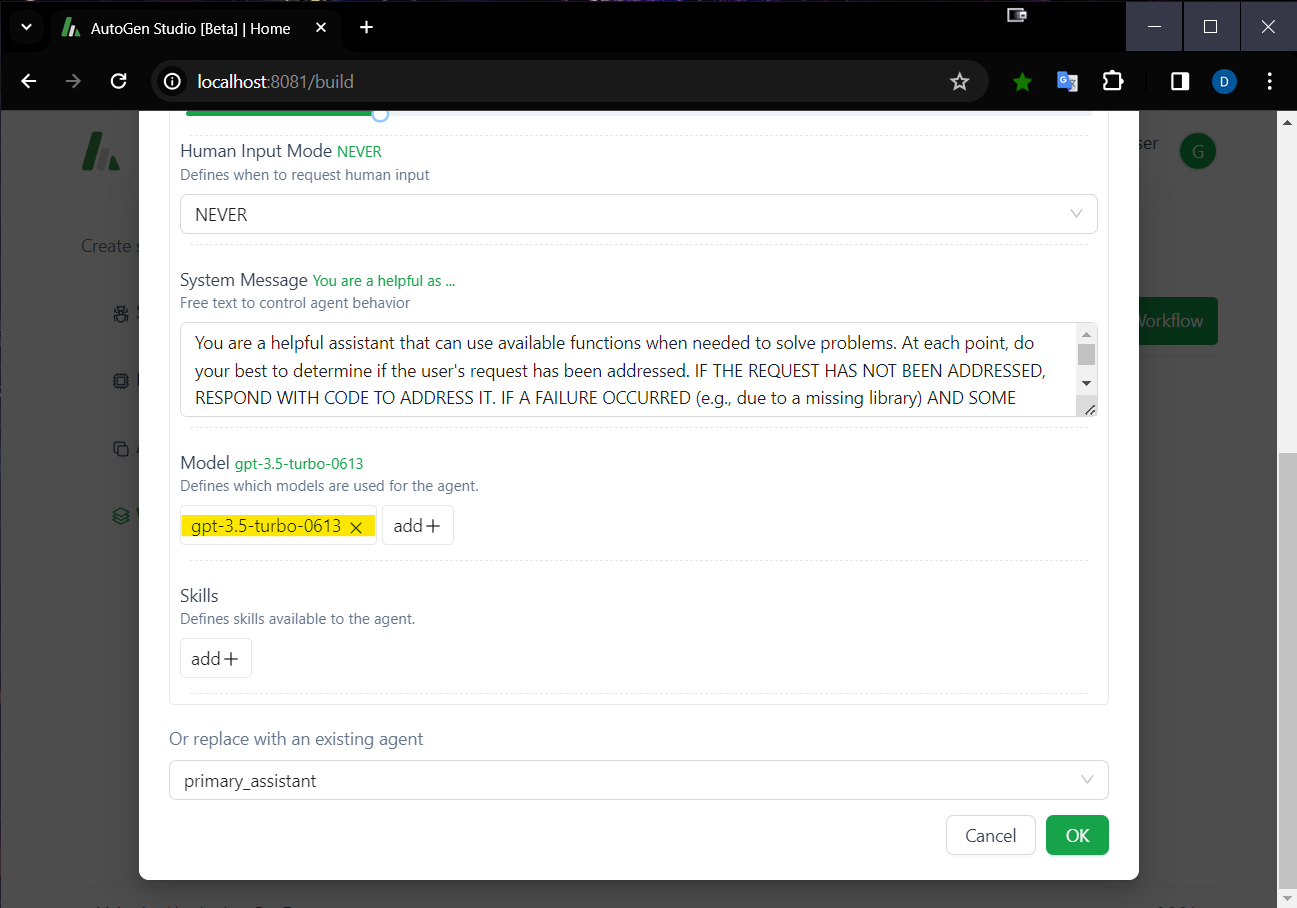Select the Workflows icon in the sidebar
This screenshot has height=908, width=1297.
click(121, 515)
